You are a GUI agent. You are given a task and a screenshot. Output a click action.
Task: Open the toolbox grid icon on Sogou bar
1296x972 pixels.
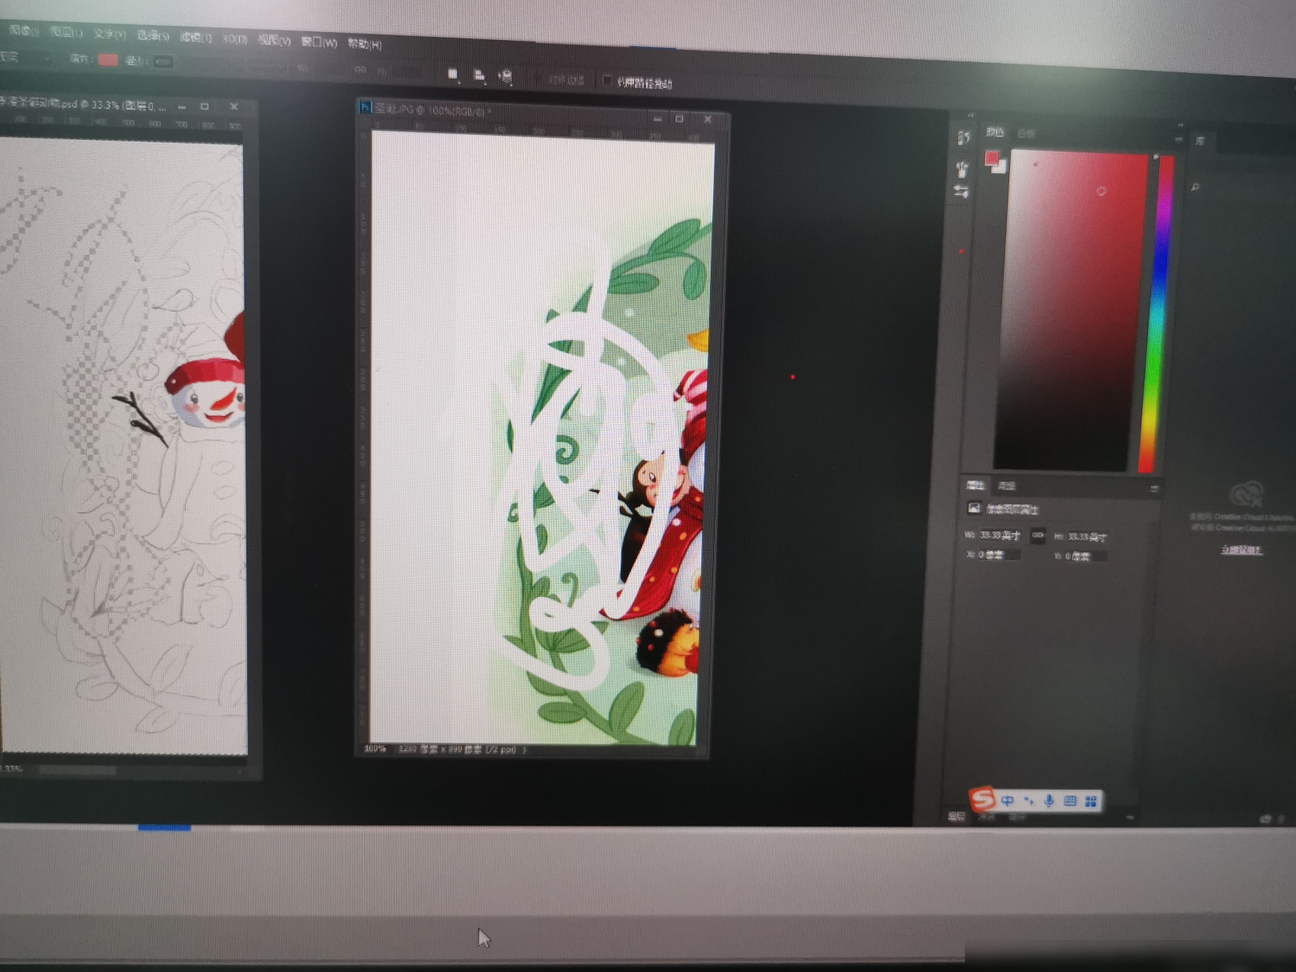pyautogui.click(x=1091, y=801)
